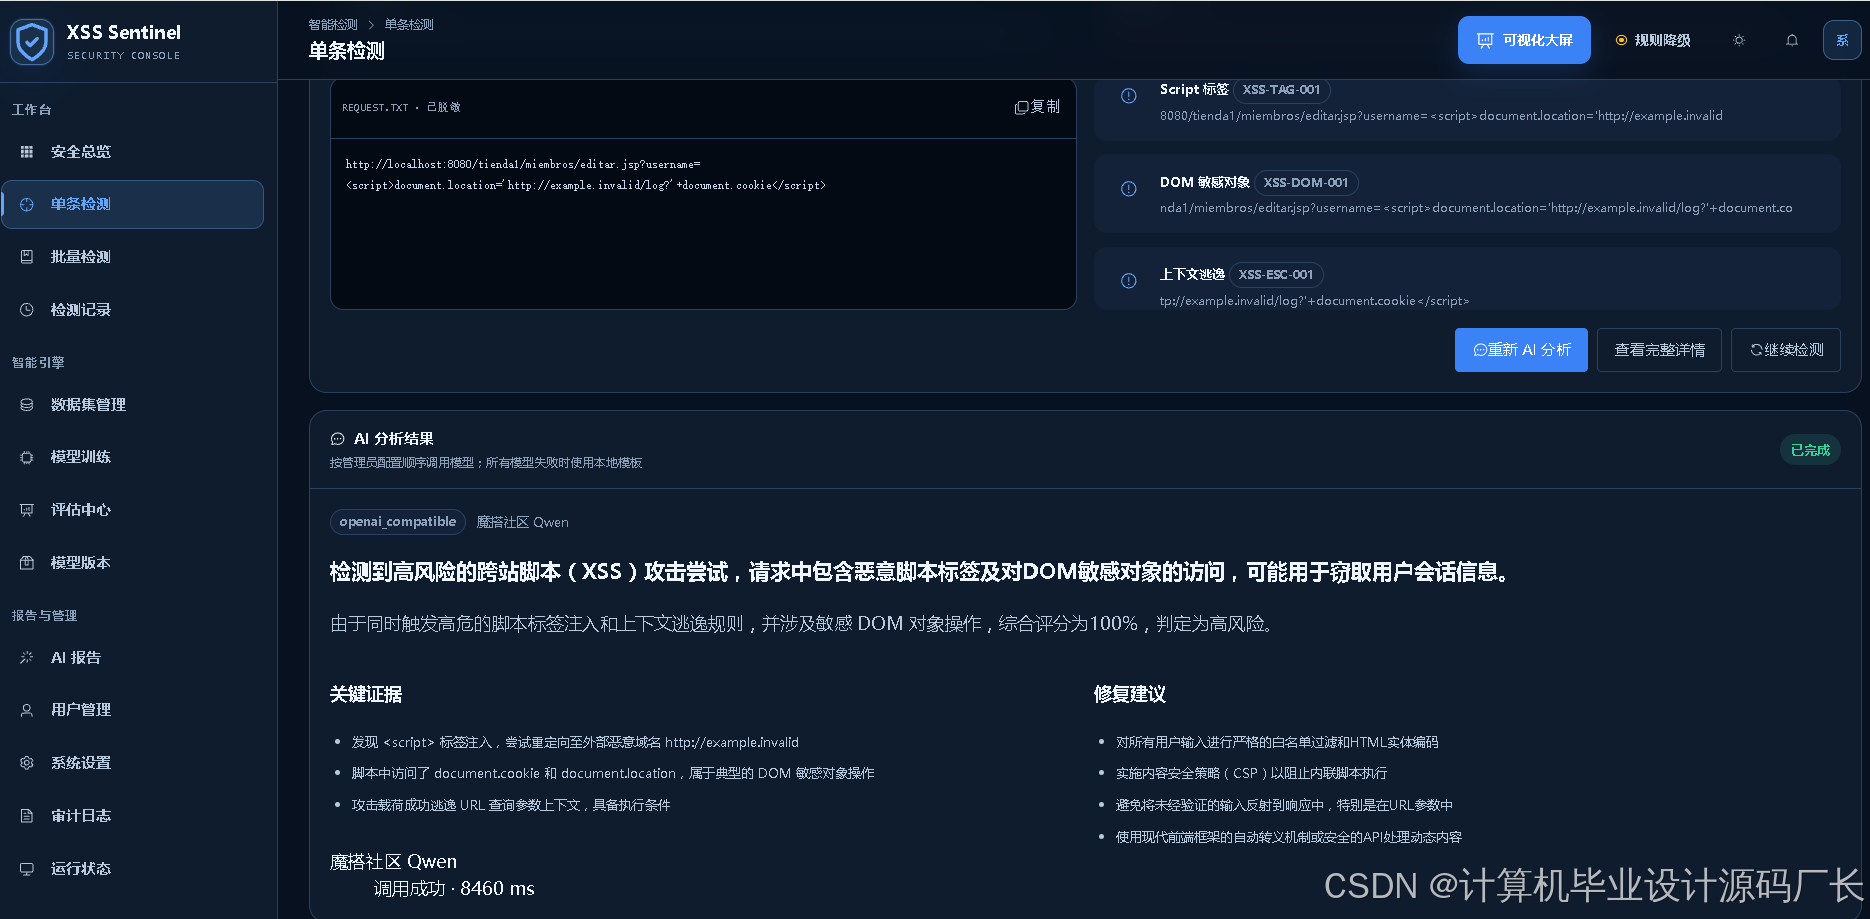Open the 系 user avatar menu
Image resolution: width=1870 pixels, height=919 pixels.
coord(1842,40)
